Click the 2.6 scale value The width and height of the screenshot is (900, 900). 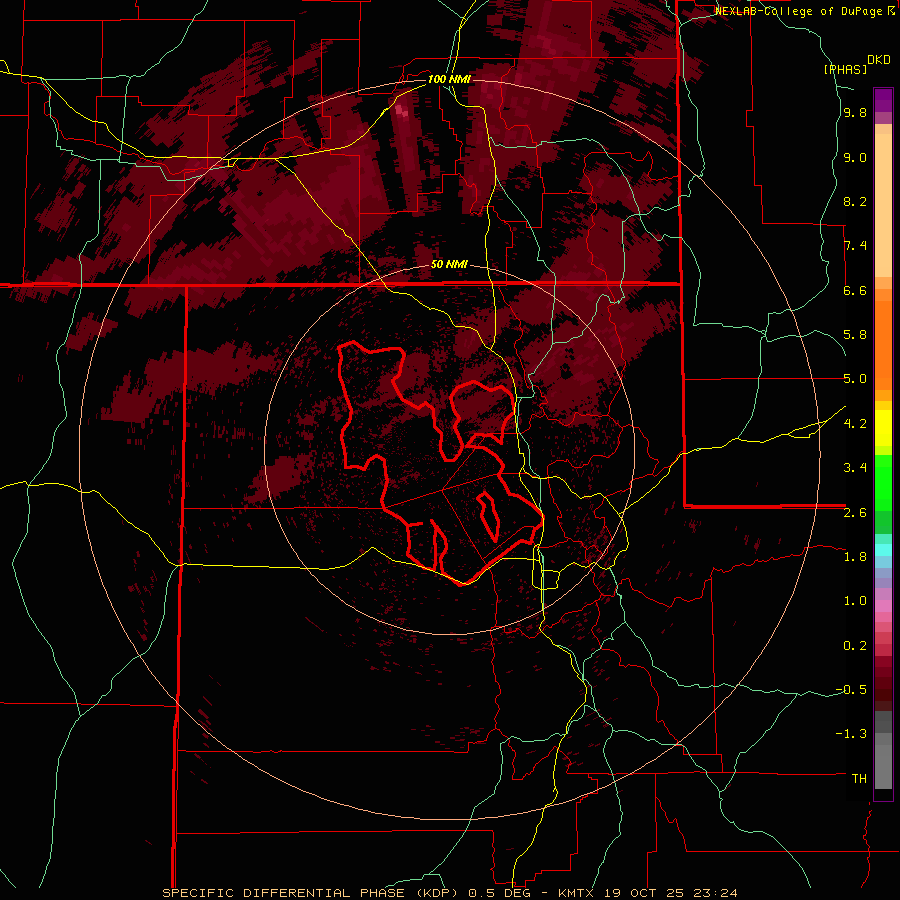tap(855, 512)
